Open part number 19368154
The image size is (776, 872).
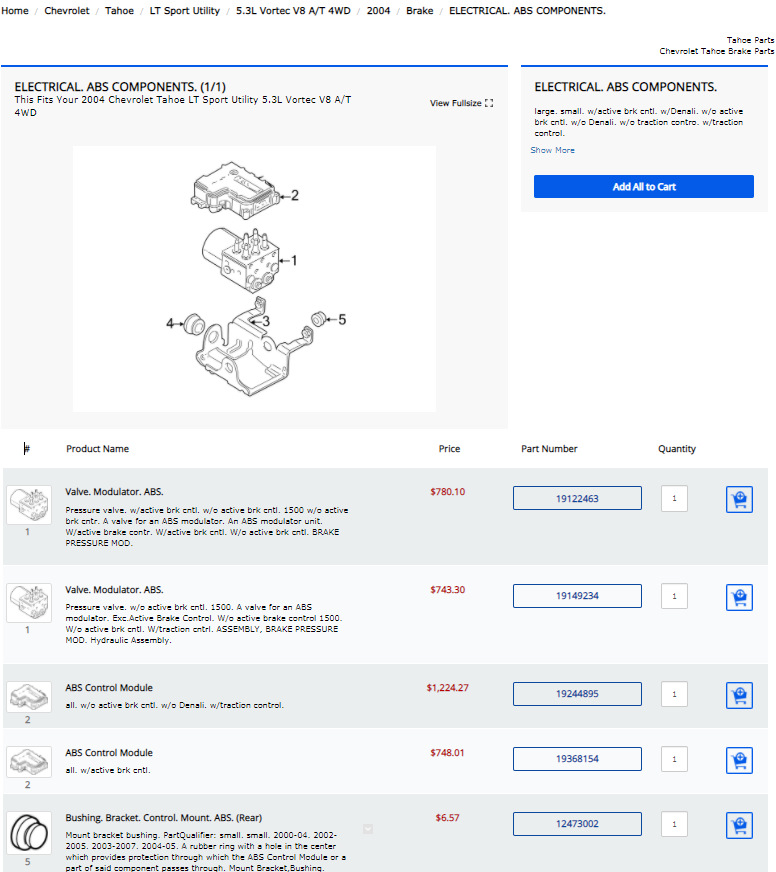[577, 759]
